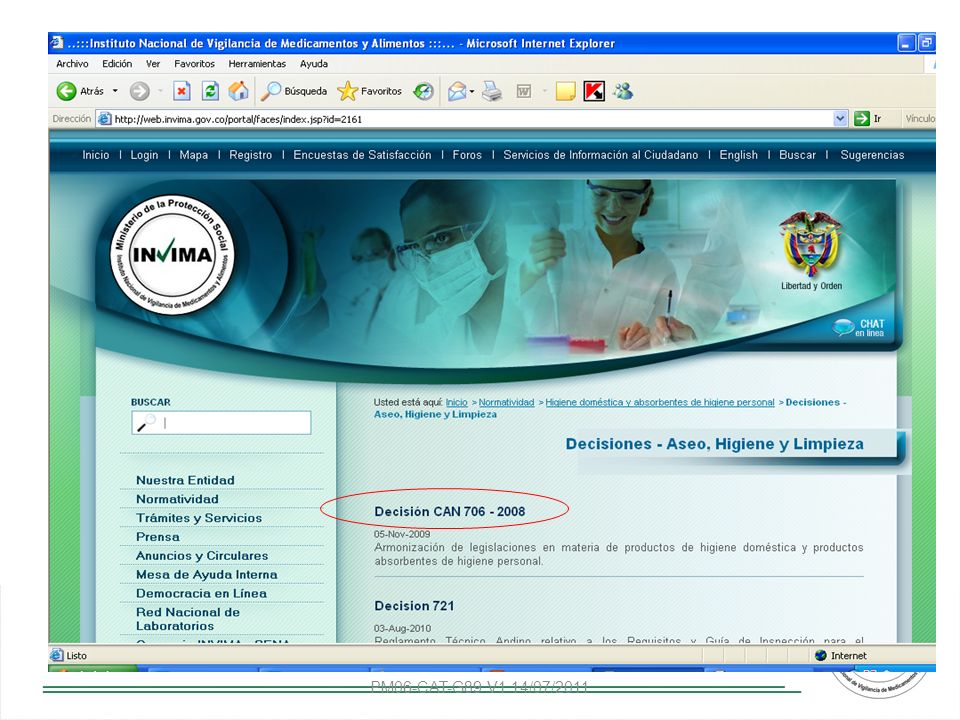The width and height of the screenshot is (960, 720).
Task: Click the Listo status bar page icon
Action: click(x=56, y=655)
